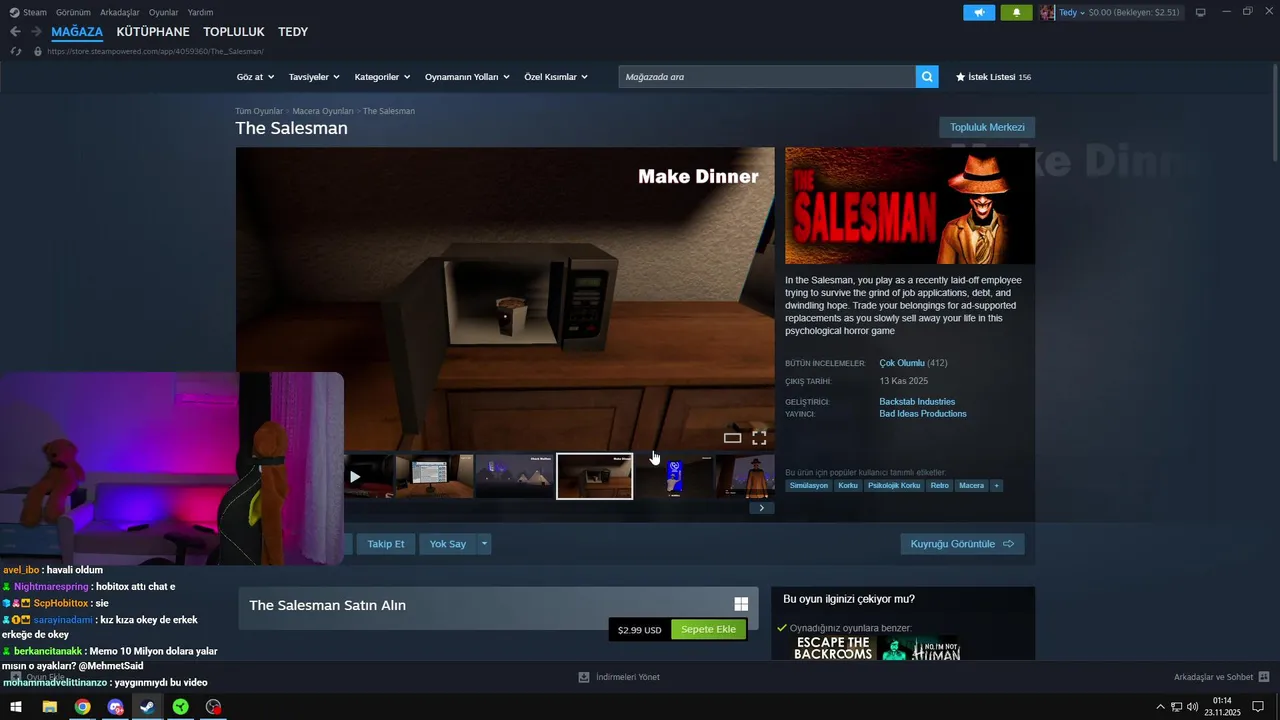Viewport: 1280px width, 720px height.
Task: Switch to Big Picture mode monitor icon
Action: point(1201,12)
